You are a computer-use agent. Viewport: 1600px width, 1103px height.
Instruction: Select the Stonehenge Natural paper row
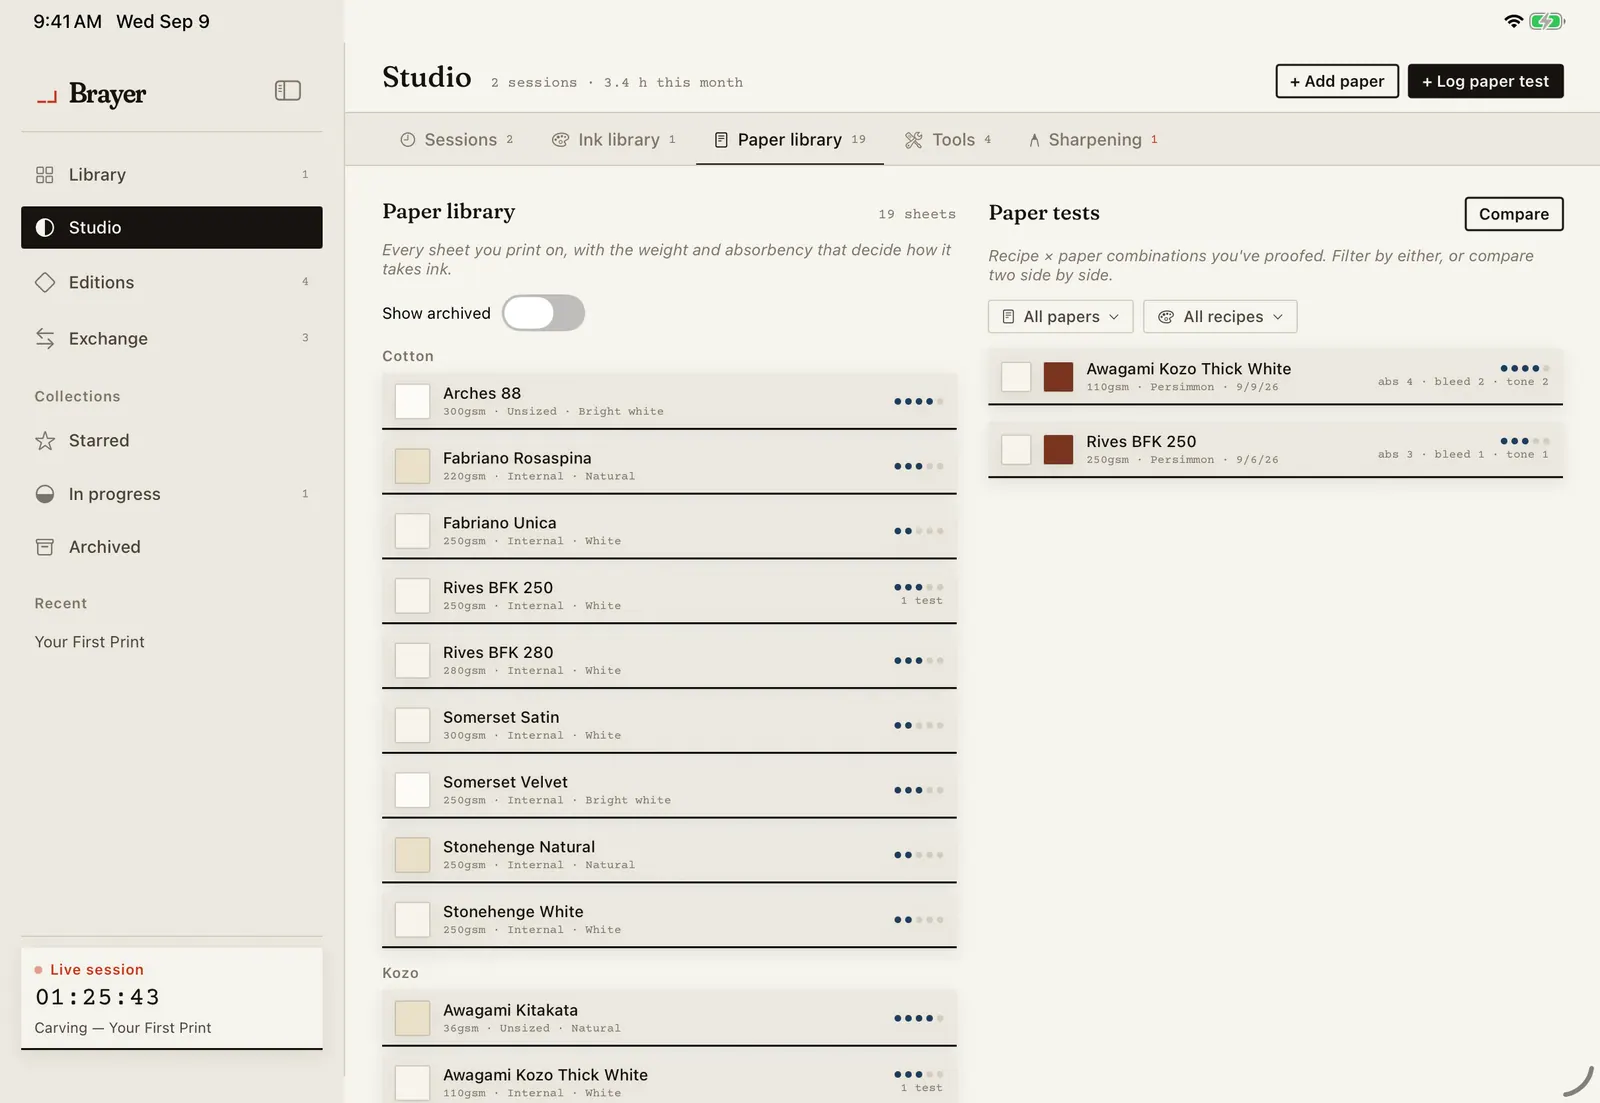(669, 855)
